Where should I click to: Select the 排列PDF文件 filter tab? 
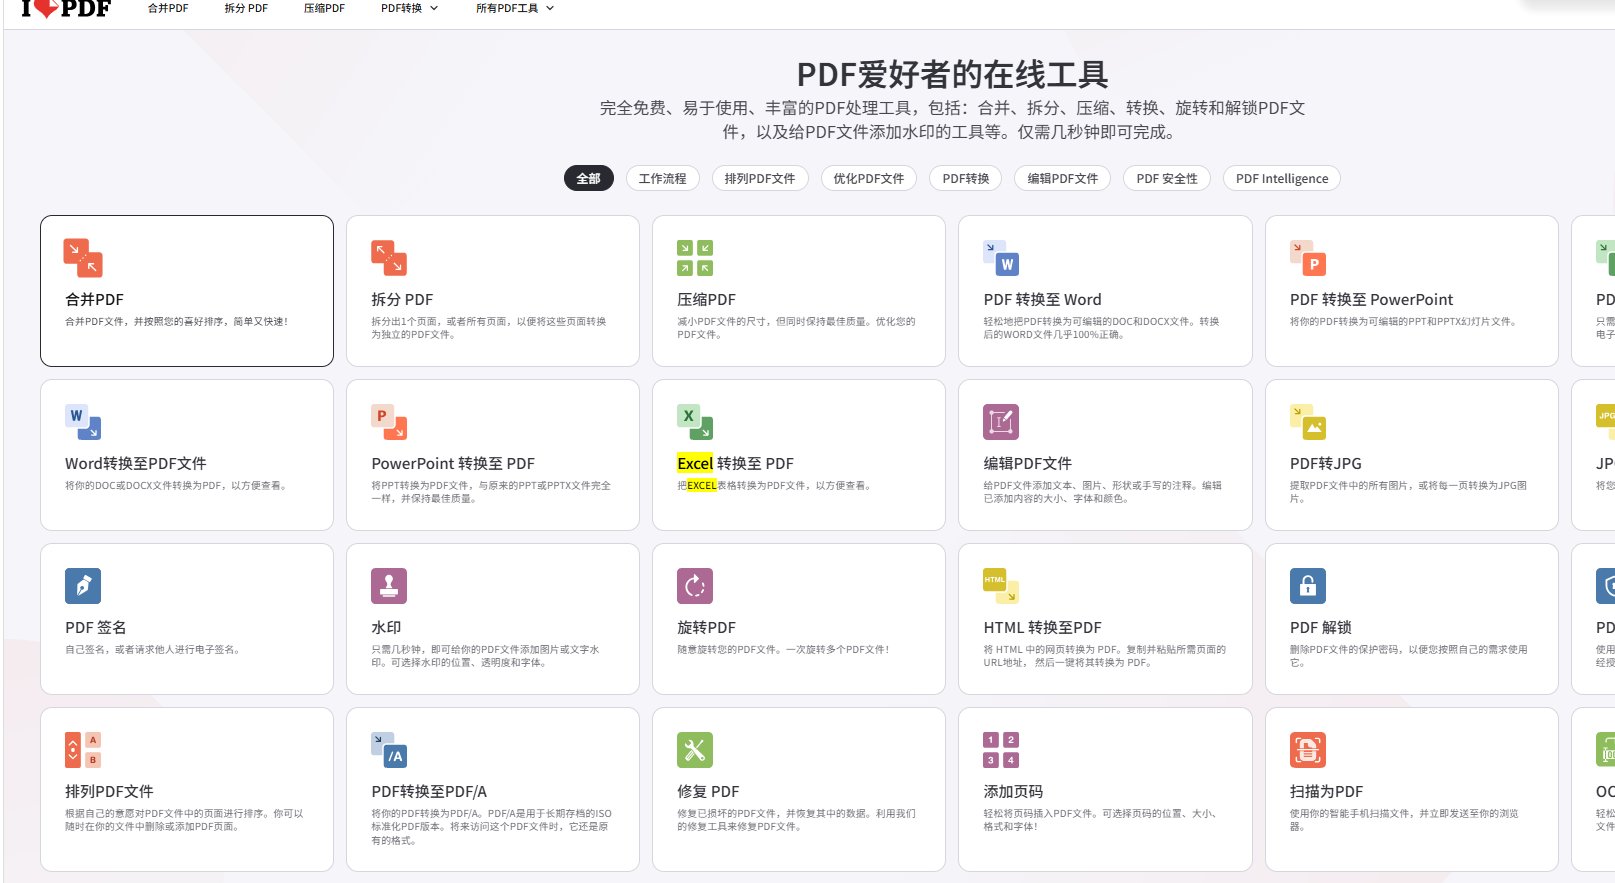point(760,178)
